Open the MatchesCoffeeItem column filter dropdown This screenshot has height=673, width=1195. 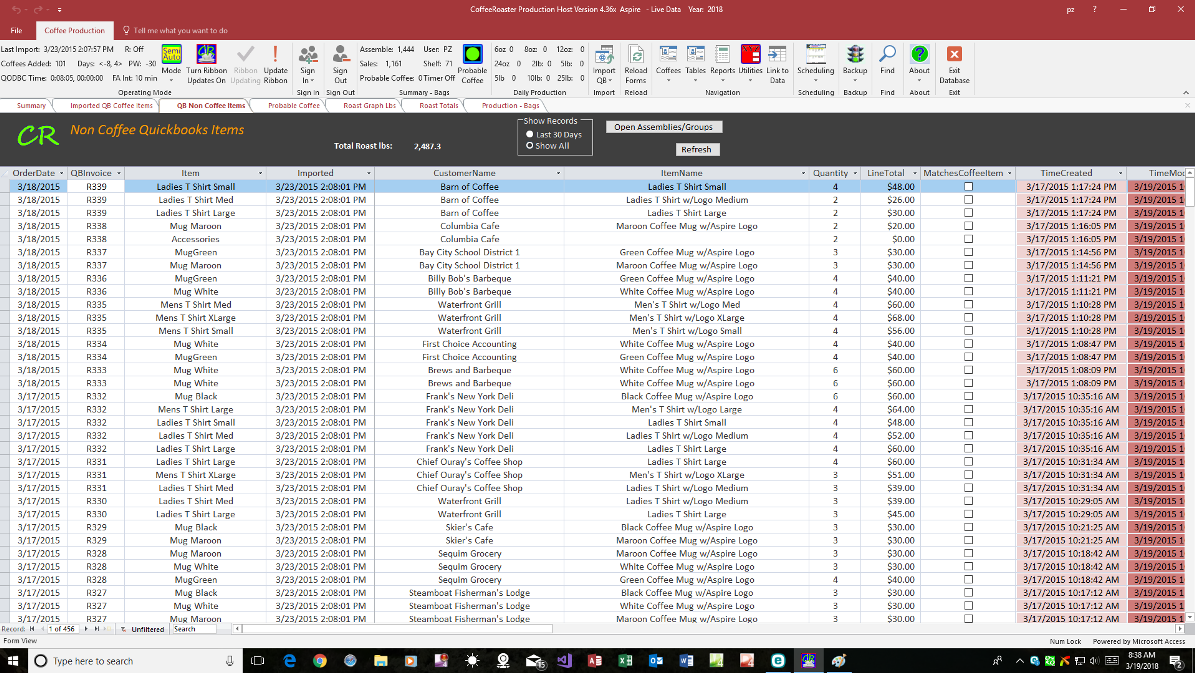point(1010,174)
